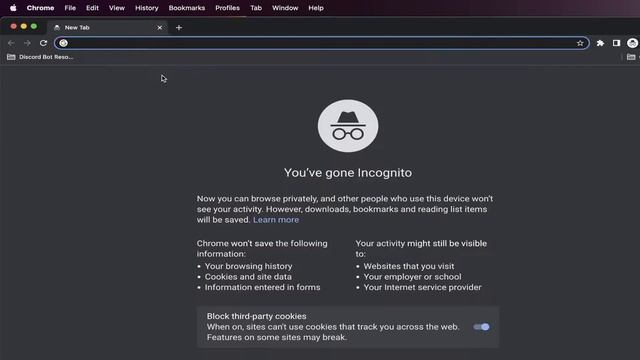640x360 pixels.
Task: Click the 'Block third-party cookies' label
Action: [x=256, y=316]
